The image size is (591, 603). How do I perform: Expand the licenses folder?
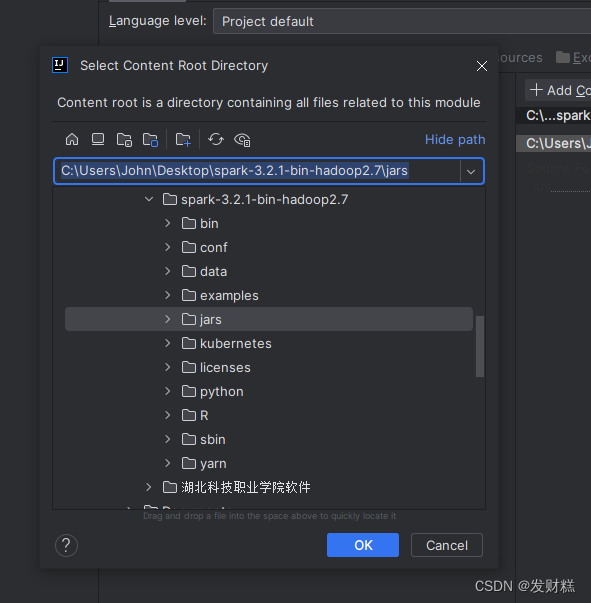(167, 367)
